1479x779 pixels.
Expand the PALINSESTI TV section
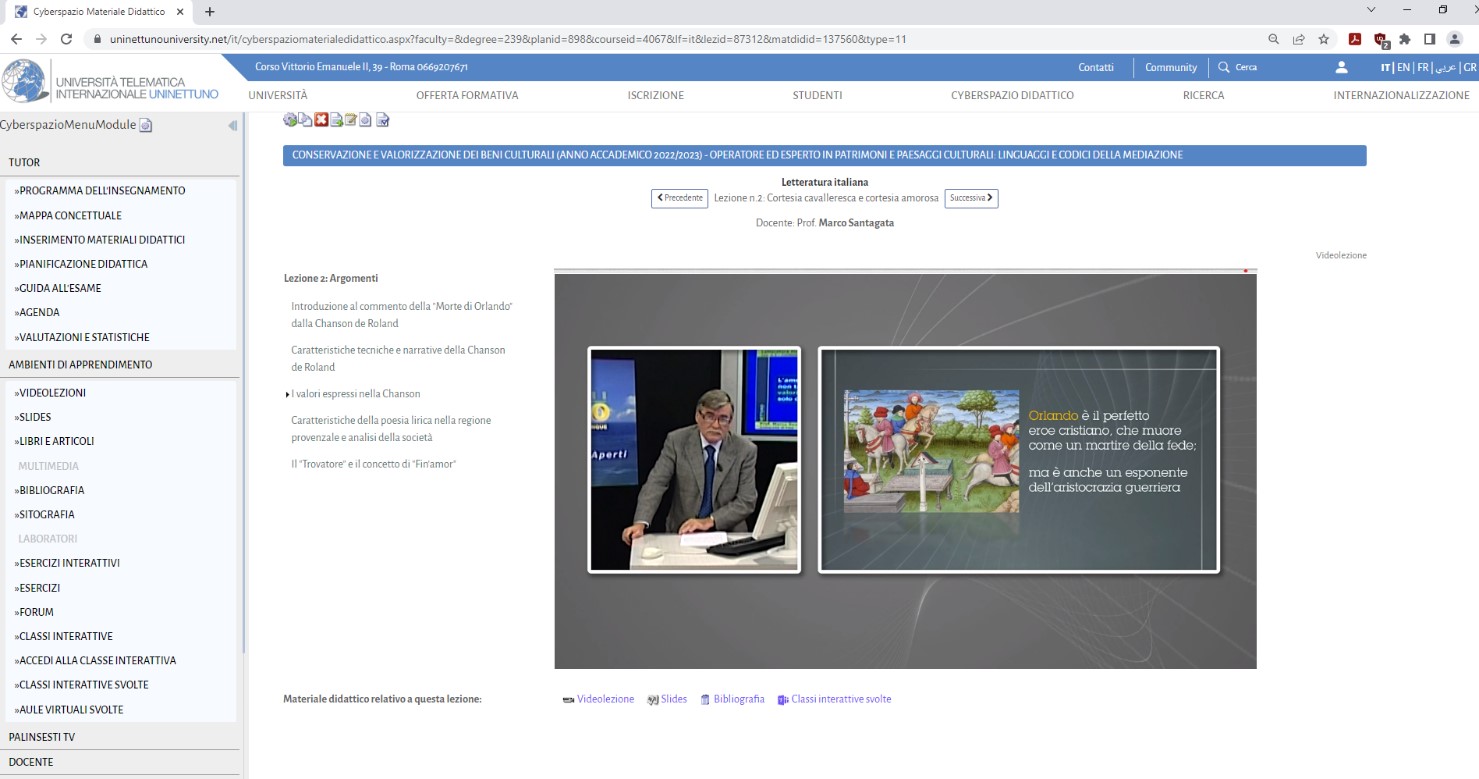42,737
